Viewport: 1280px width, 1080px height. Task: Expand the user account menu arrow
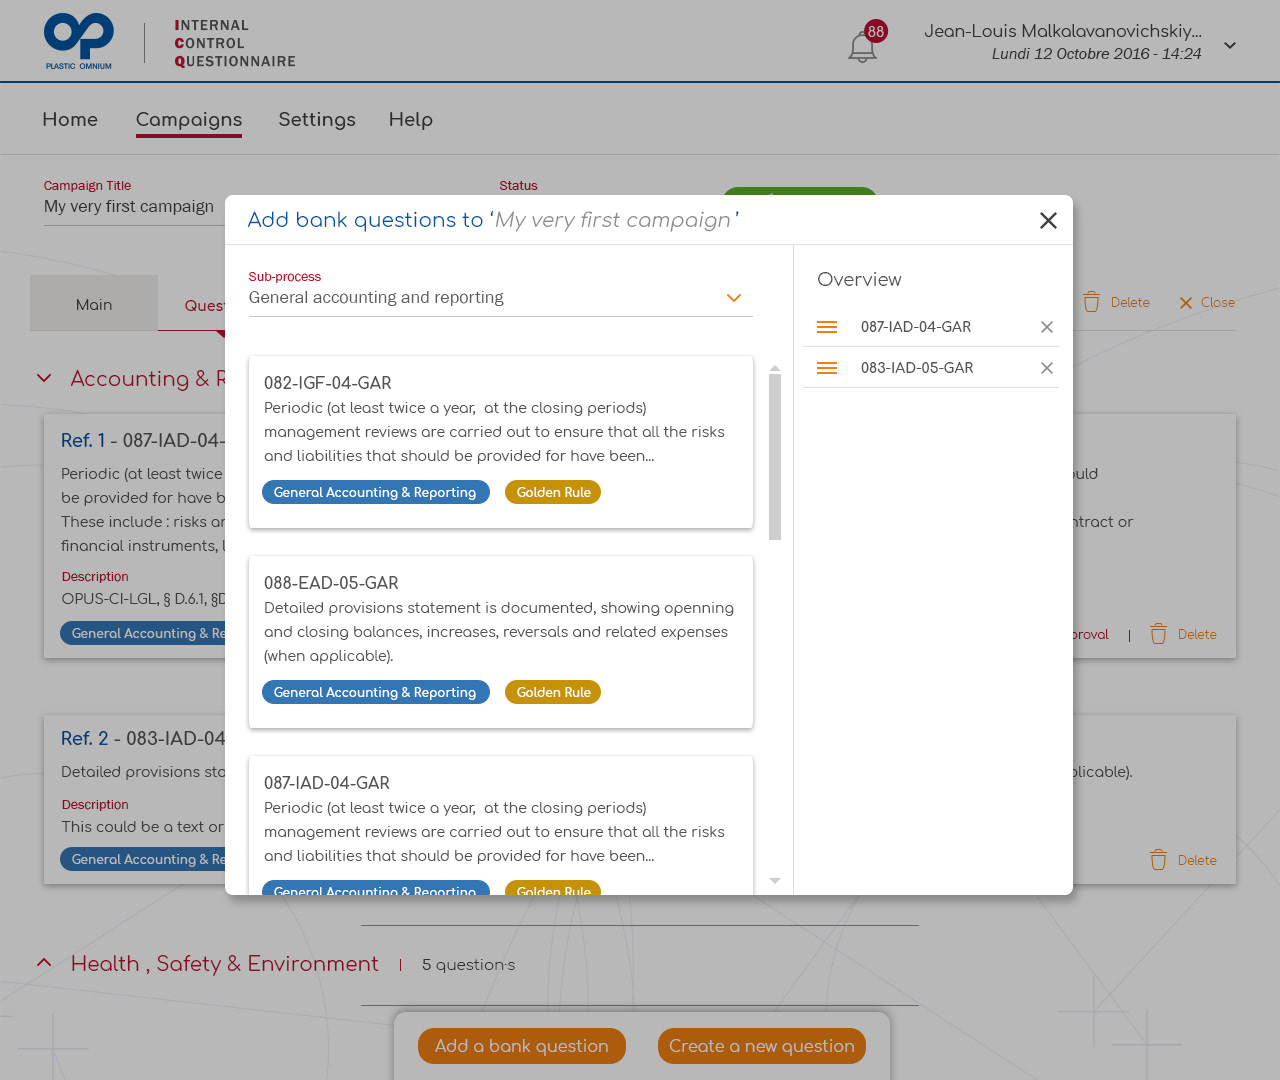1230,45
